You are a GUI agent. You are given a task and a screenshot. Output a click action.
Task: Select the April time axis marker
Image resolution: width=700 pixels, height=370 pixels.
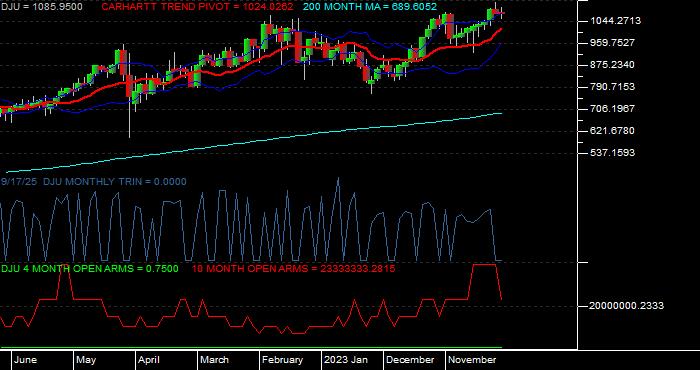(149, 360)
